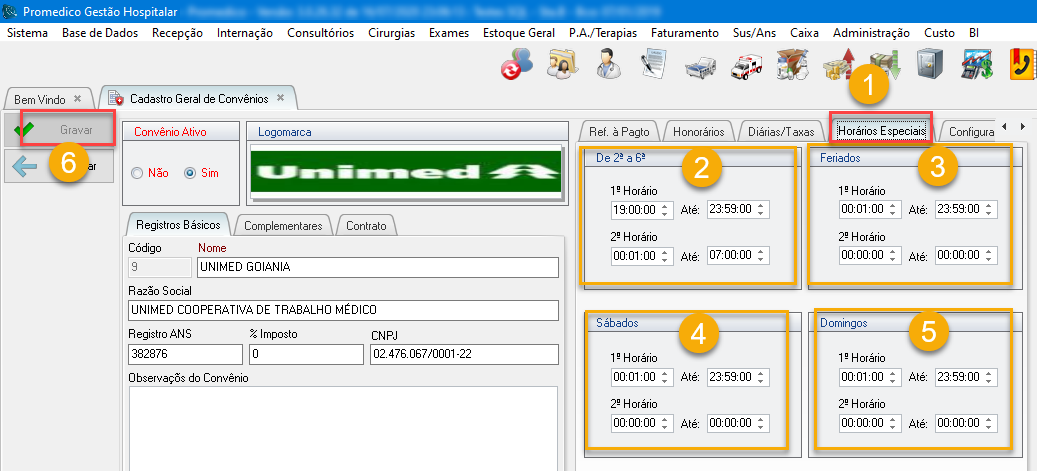
Task: Click the Observações do Convênio text area
Action: pos(343,429)
